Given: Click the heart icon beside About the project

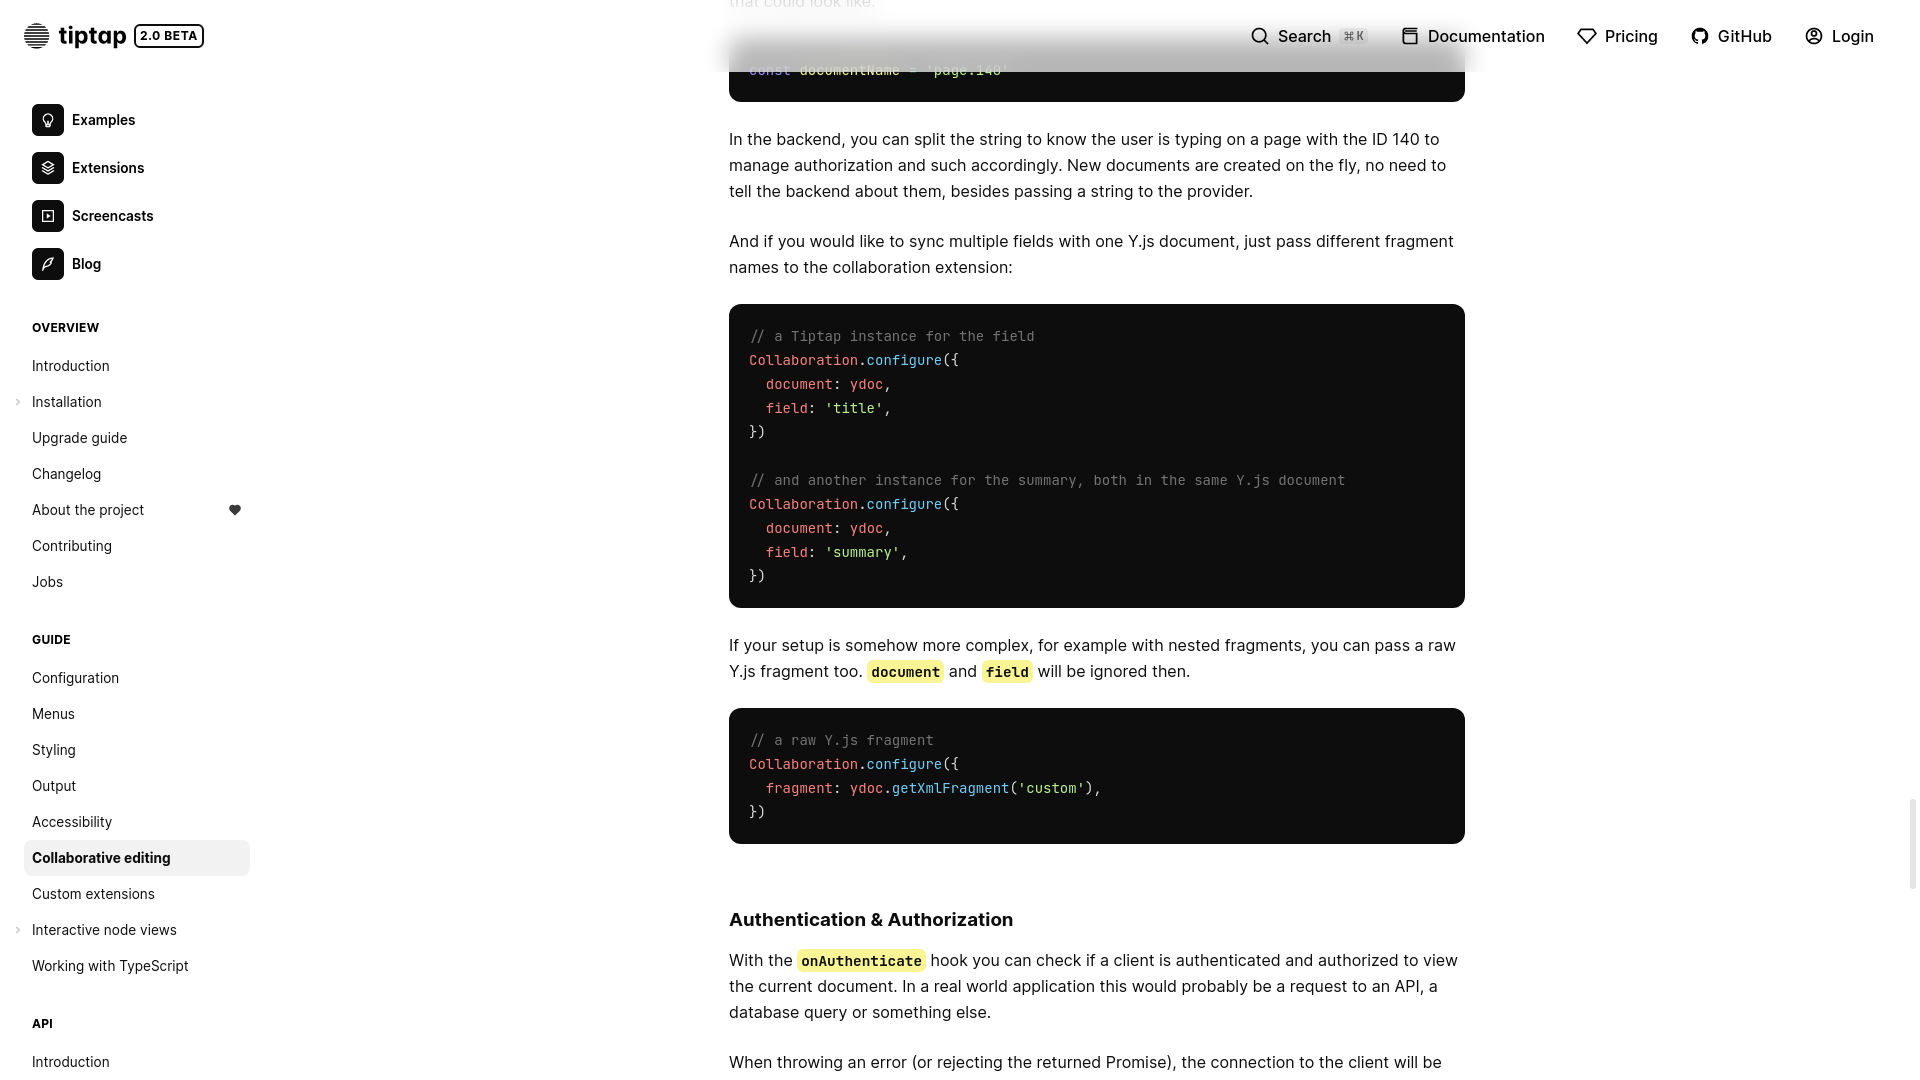Looking at the screenshot, I should [235, 510].
